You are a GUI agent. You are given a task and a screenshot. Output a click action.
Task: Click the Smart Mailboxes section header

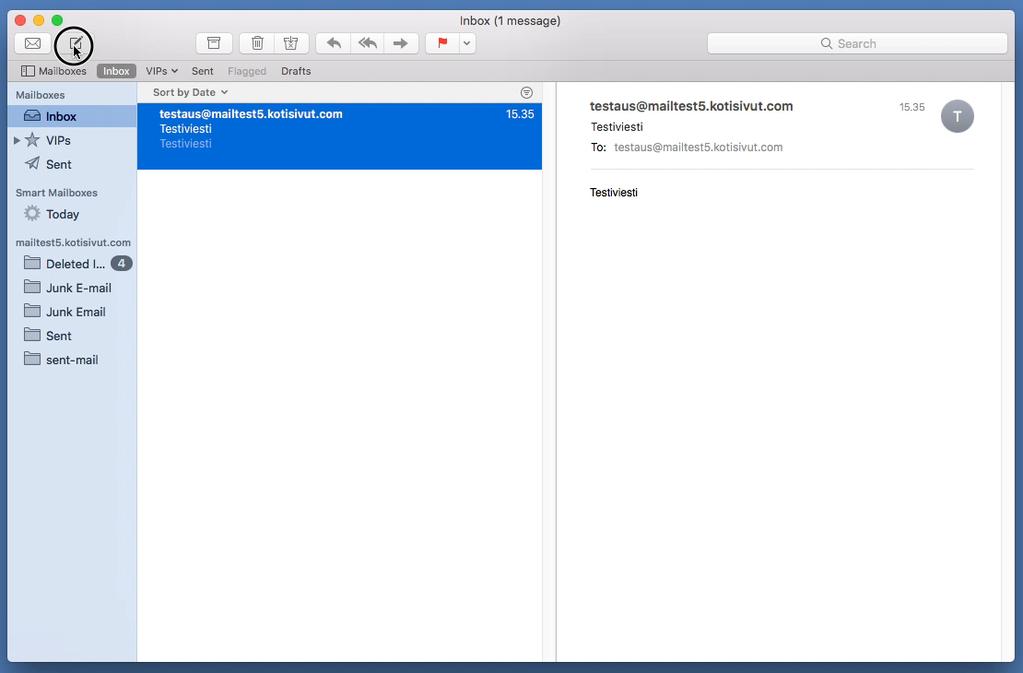point(57,193)
